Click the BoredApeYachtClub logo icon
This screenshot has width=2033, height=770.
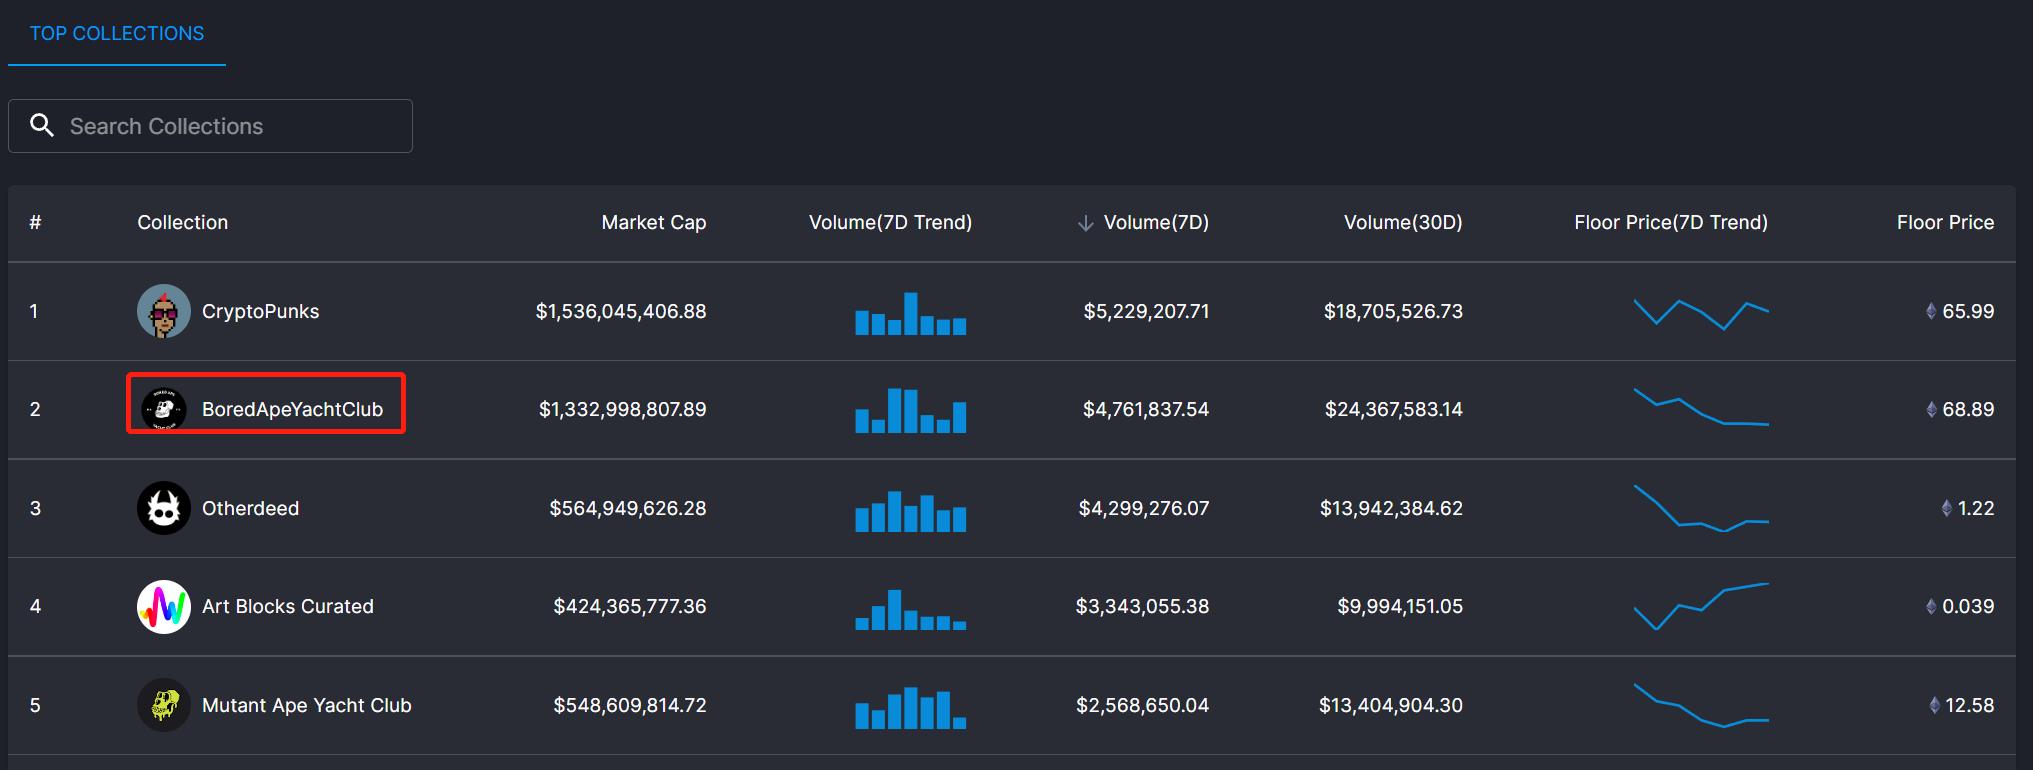[x=163, y=409]
